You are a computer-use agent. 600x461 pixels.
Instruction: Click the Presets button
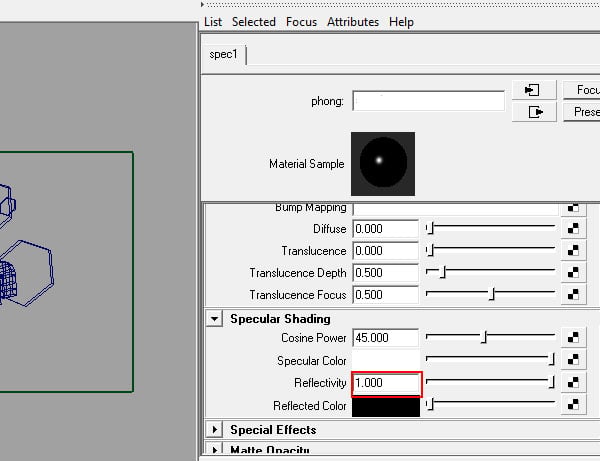pyautogui.click(x=582, y=112)
